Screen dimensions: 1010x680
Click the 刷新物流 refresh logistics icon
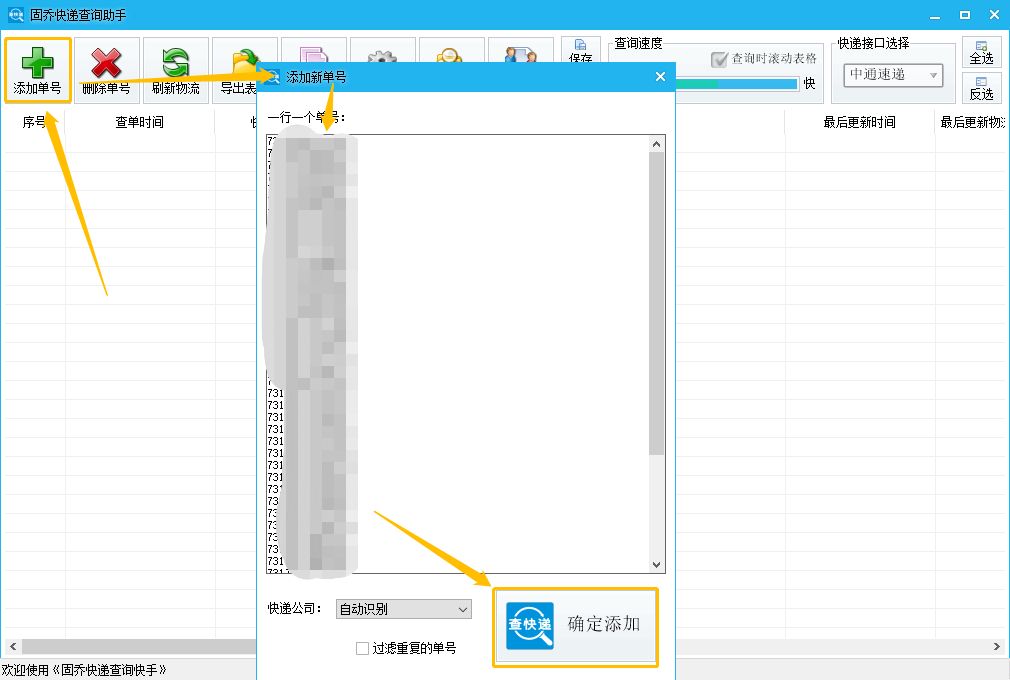point(176,68)
